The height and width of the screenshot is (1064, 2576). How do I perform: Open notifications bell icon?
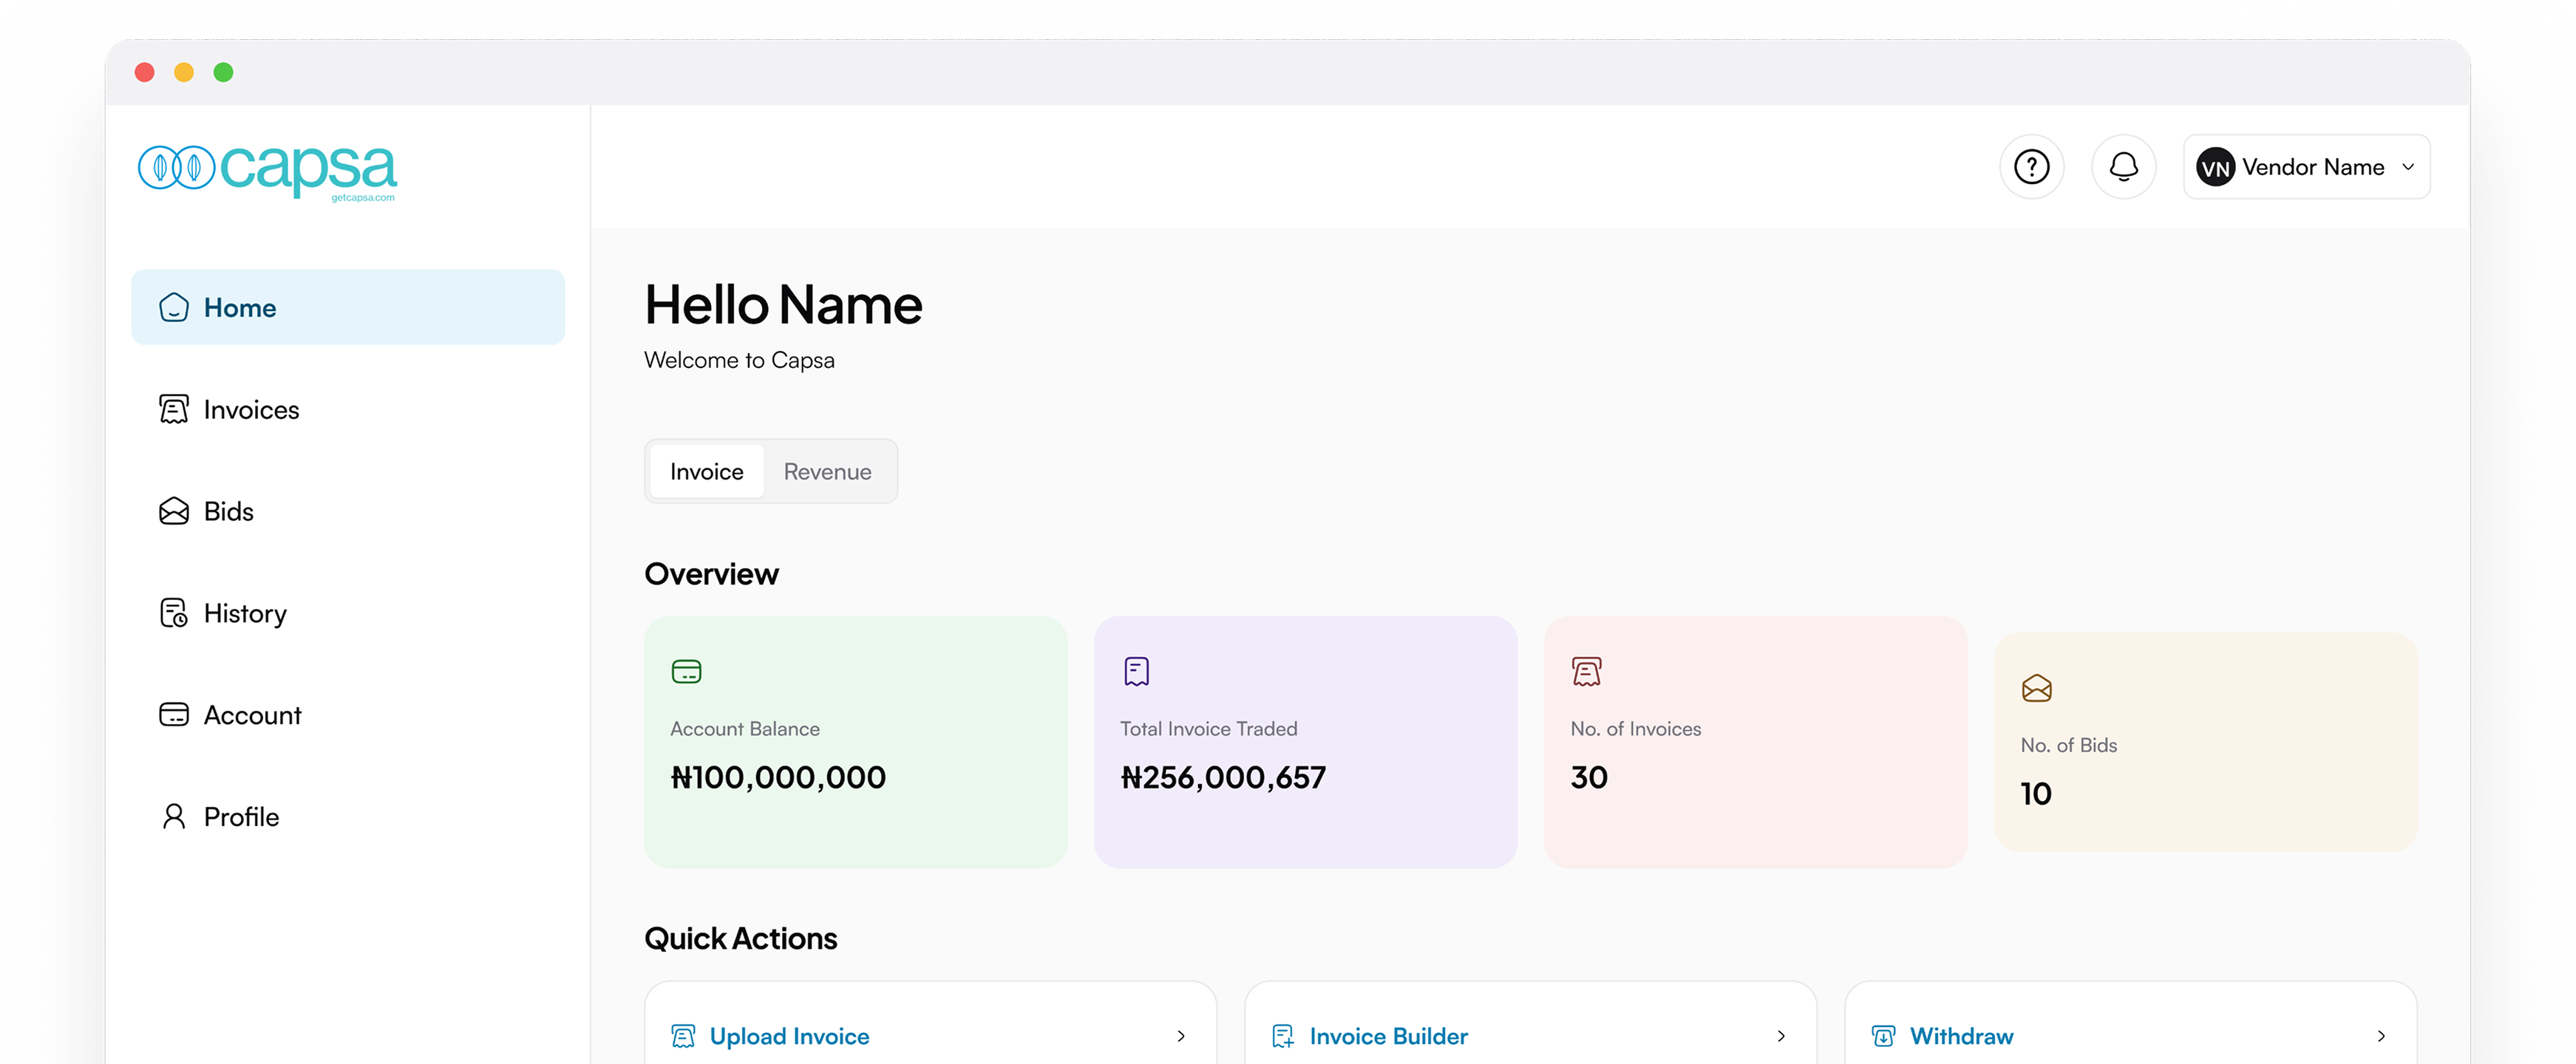coord(2123,167)
